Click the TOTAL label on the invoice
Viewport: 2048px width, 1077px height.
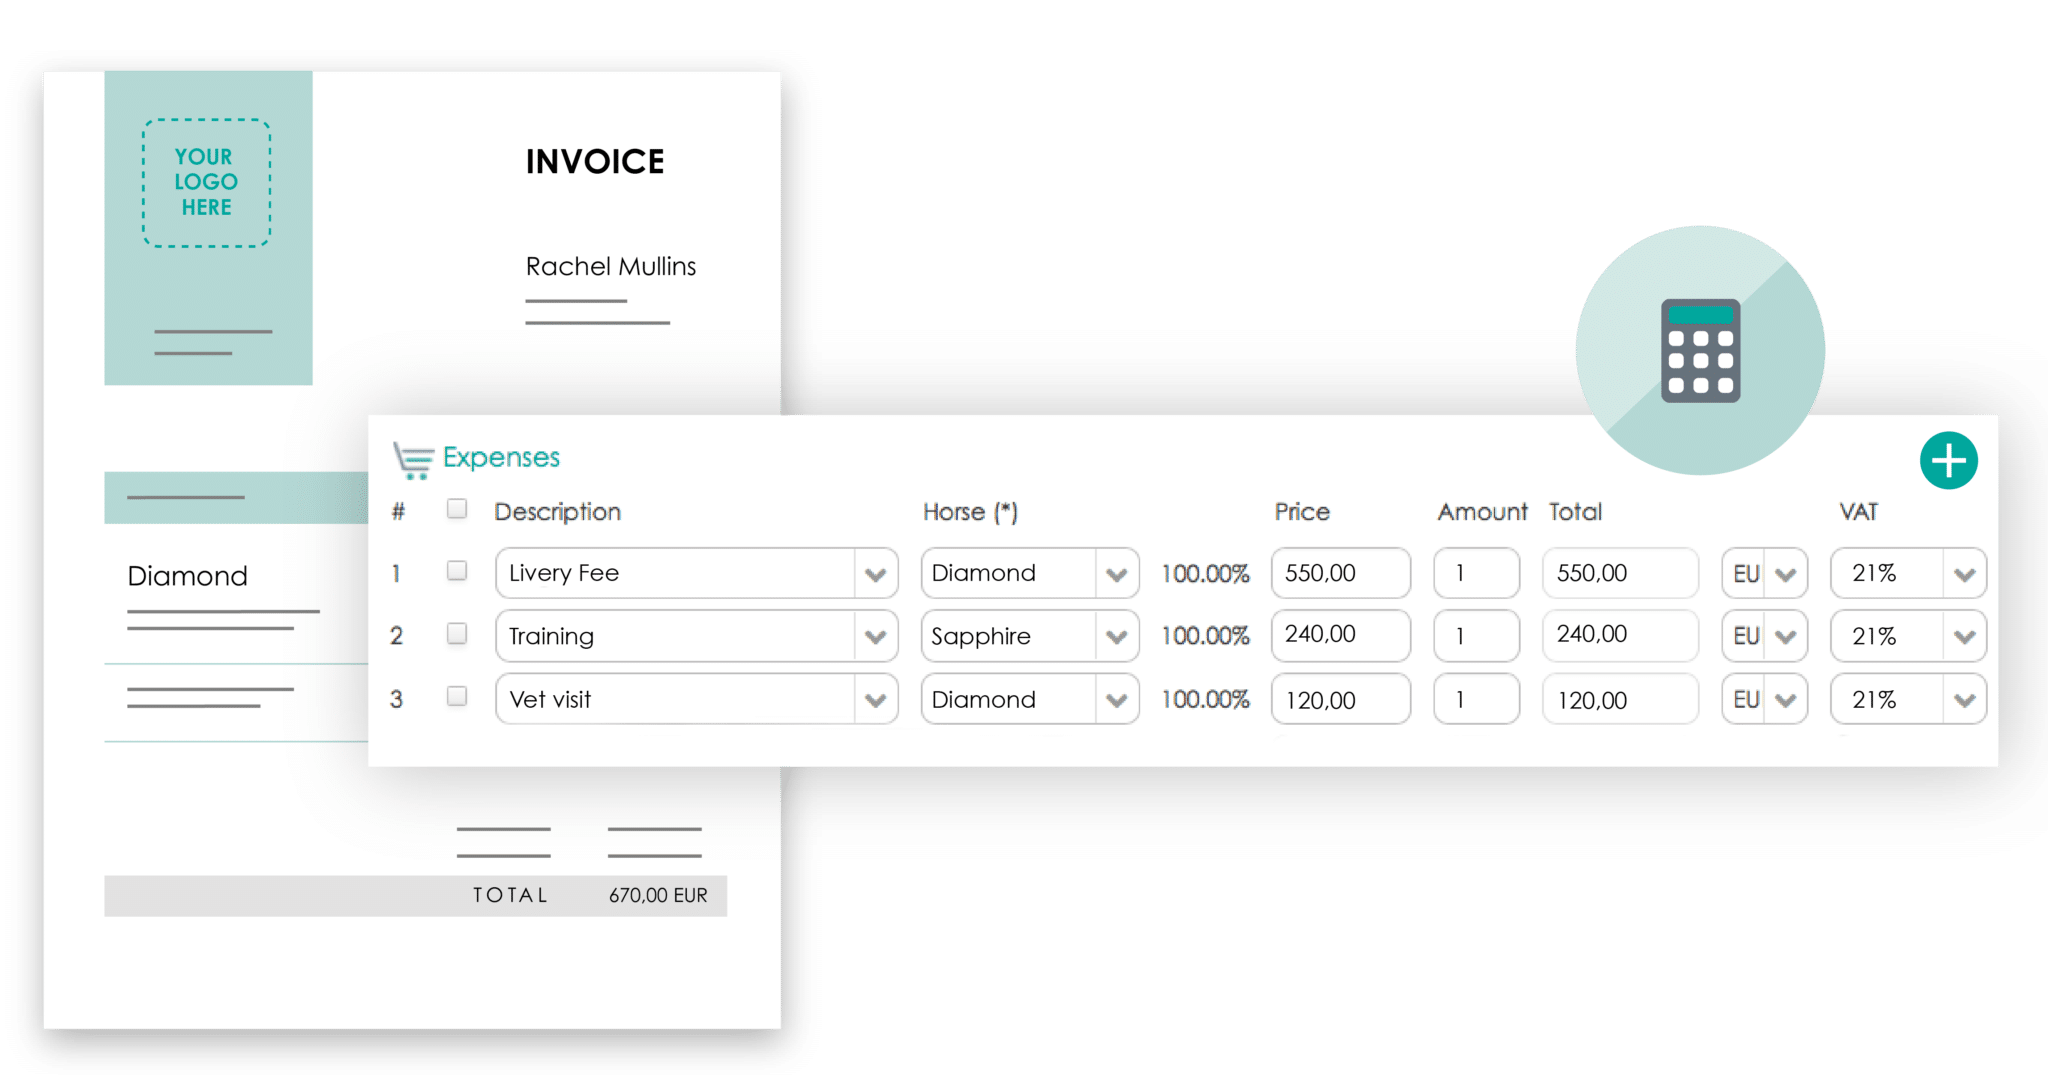pos(510,895)
